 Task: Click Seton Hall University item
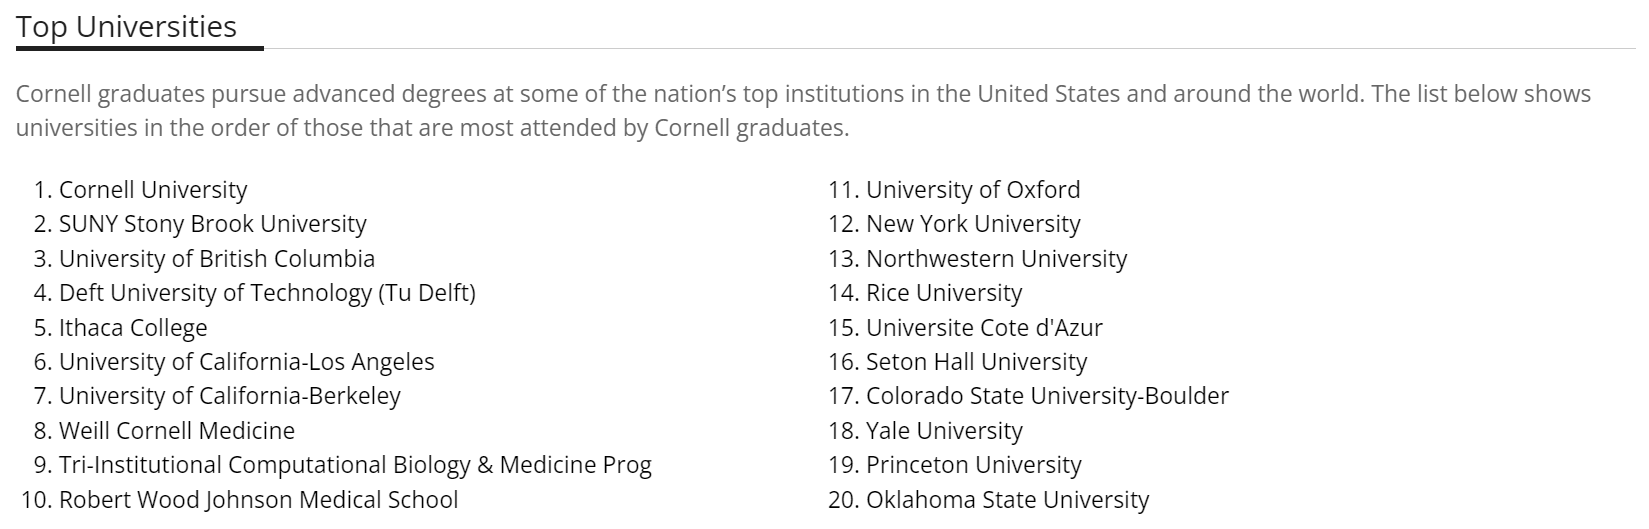[976, 362]
